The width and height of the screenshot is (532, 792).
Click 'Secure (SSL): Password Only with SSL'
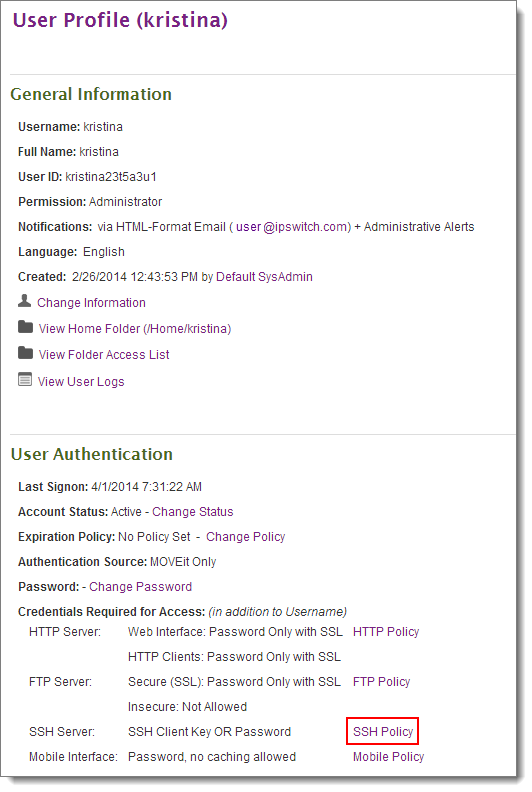234,682
